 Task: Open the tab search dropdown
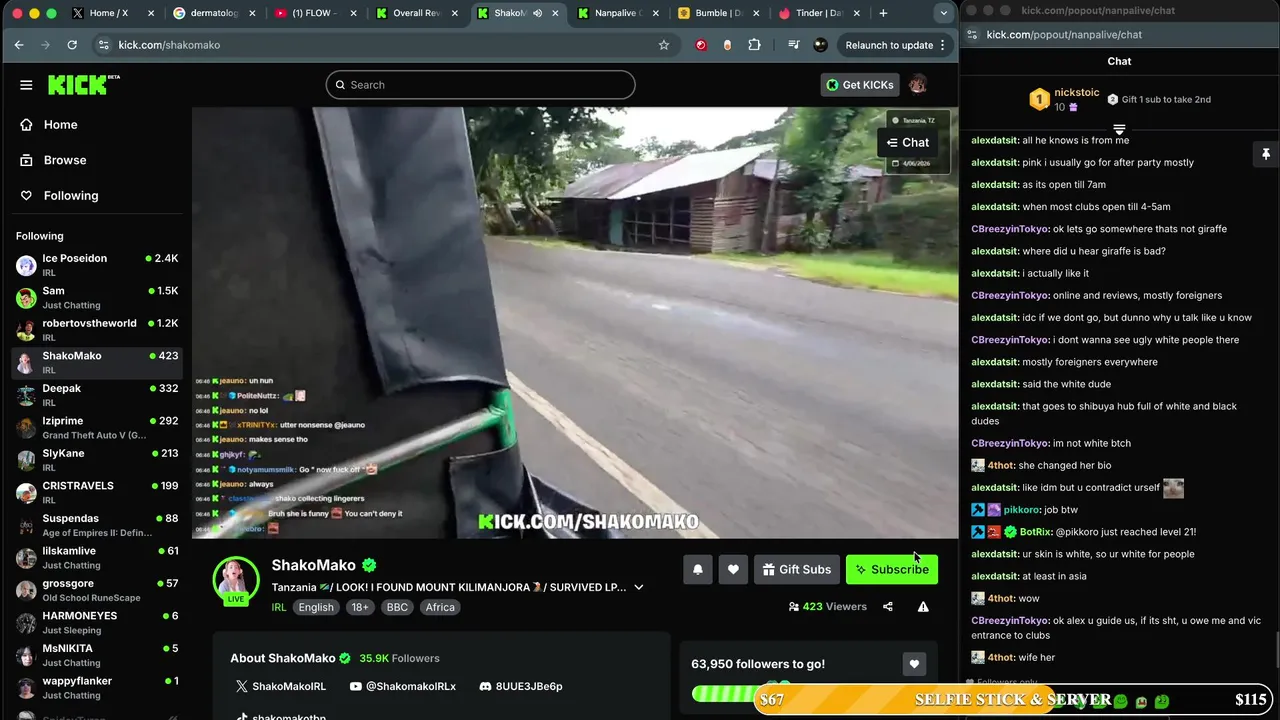944,13
